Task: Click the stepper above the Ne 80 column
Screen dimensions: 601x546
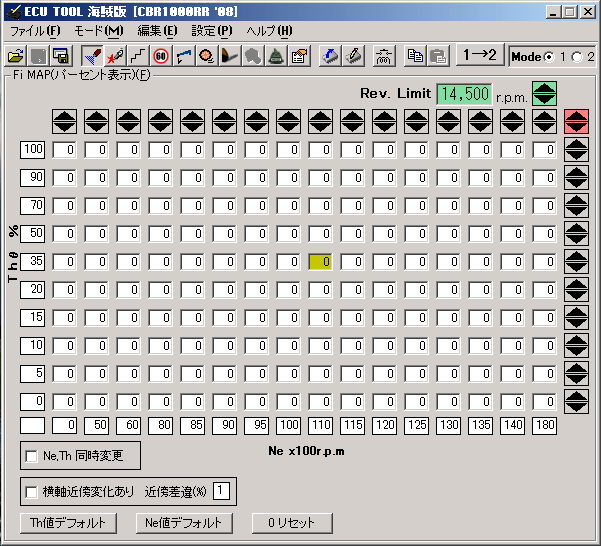Action: pyautogui.click(x=161, y=121)
